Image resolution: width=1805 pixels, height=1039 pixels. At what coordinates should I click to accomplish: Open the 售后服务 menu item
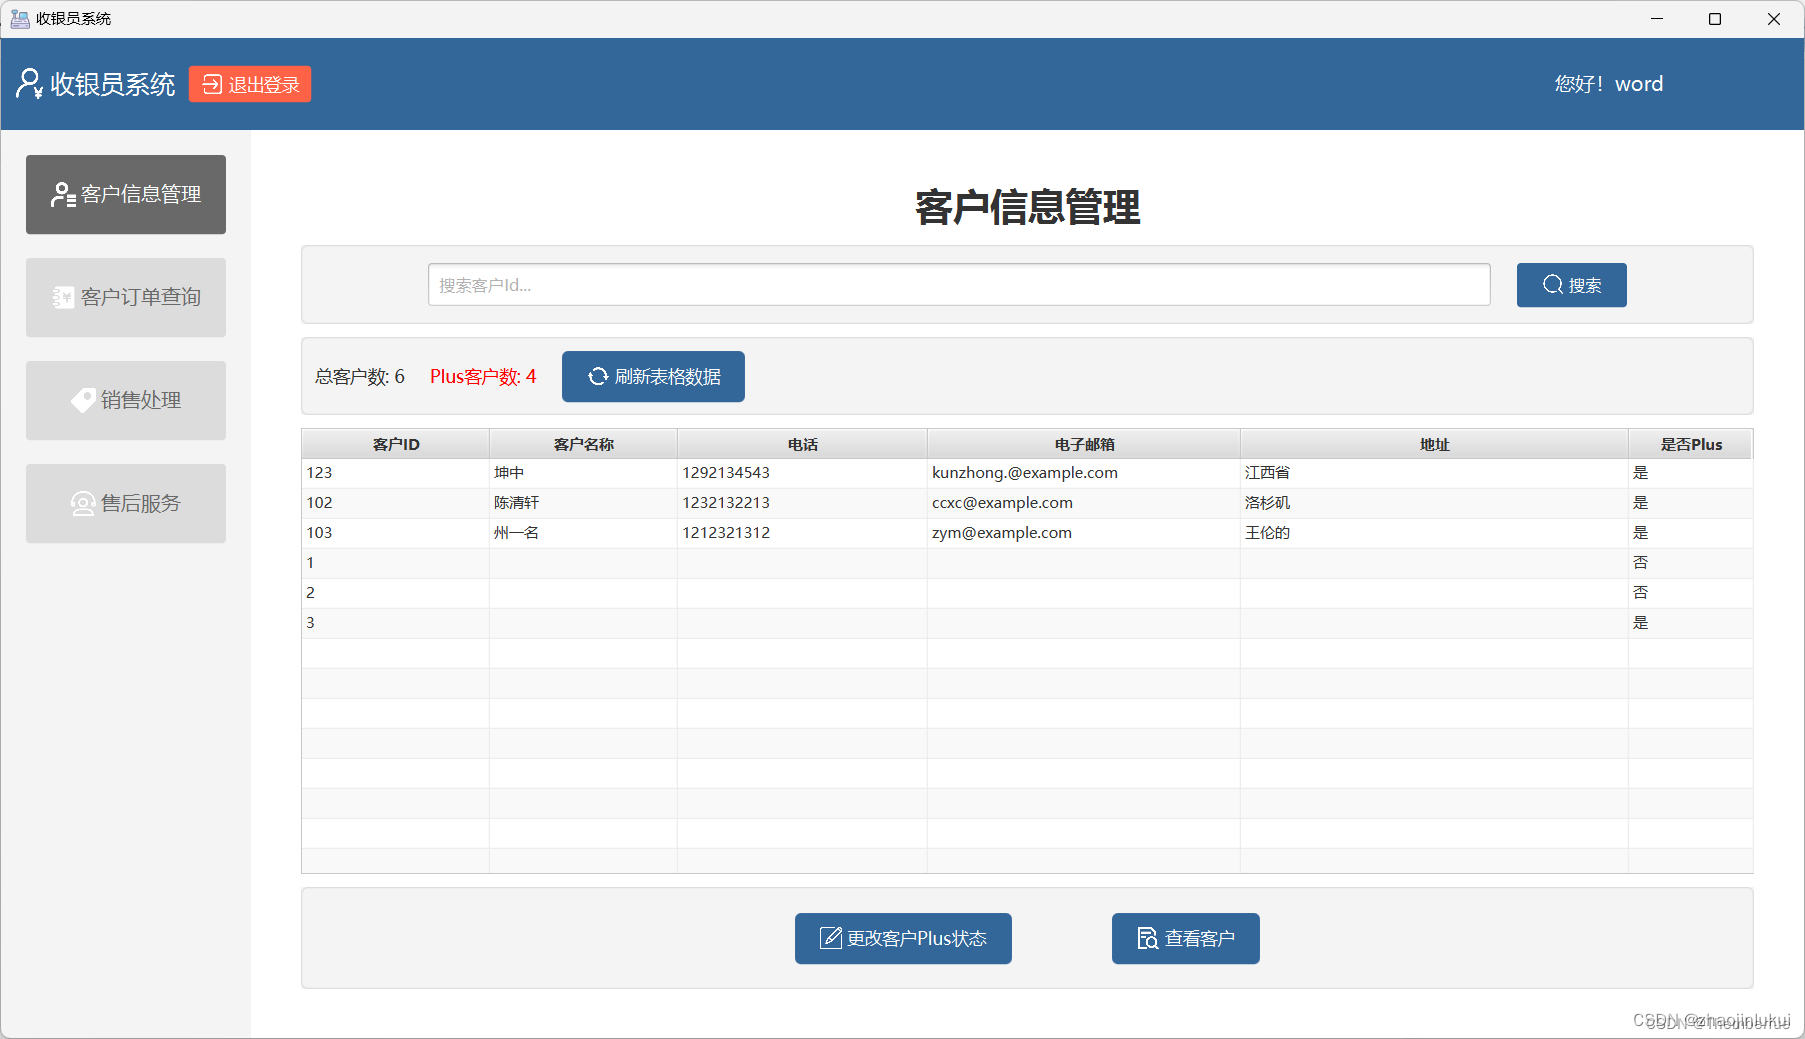click(126, 503)
